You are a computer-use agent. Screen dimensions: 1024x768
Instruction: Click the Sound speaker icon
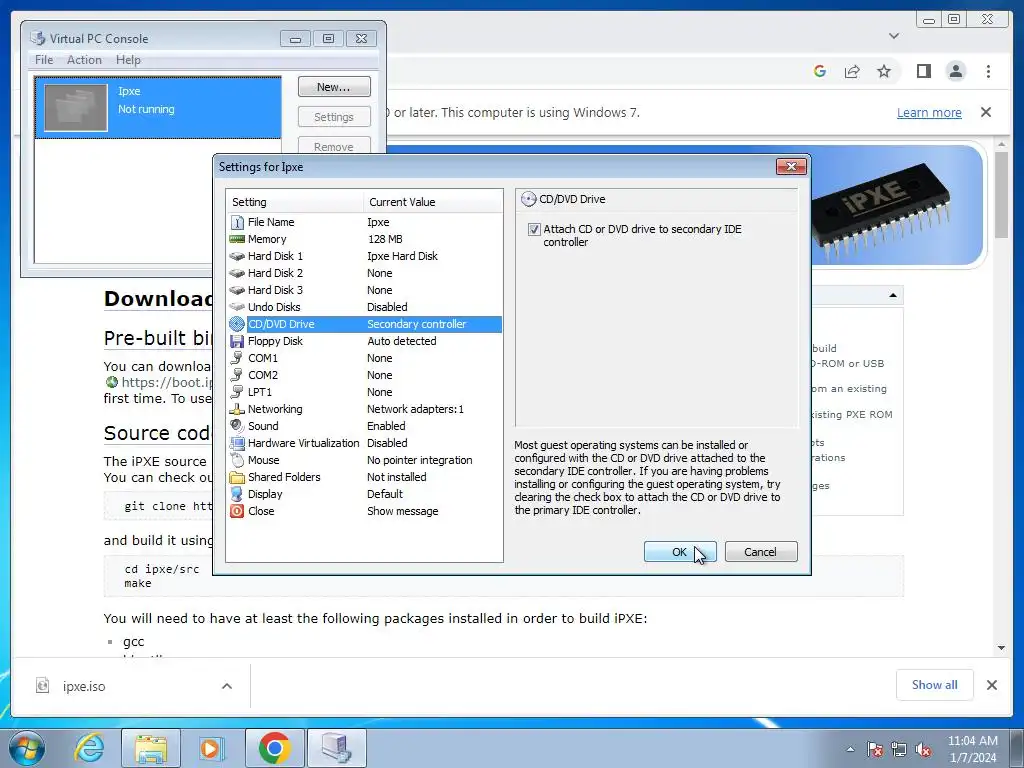pyautogui.click(x=237, y=426)
